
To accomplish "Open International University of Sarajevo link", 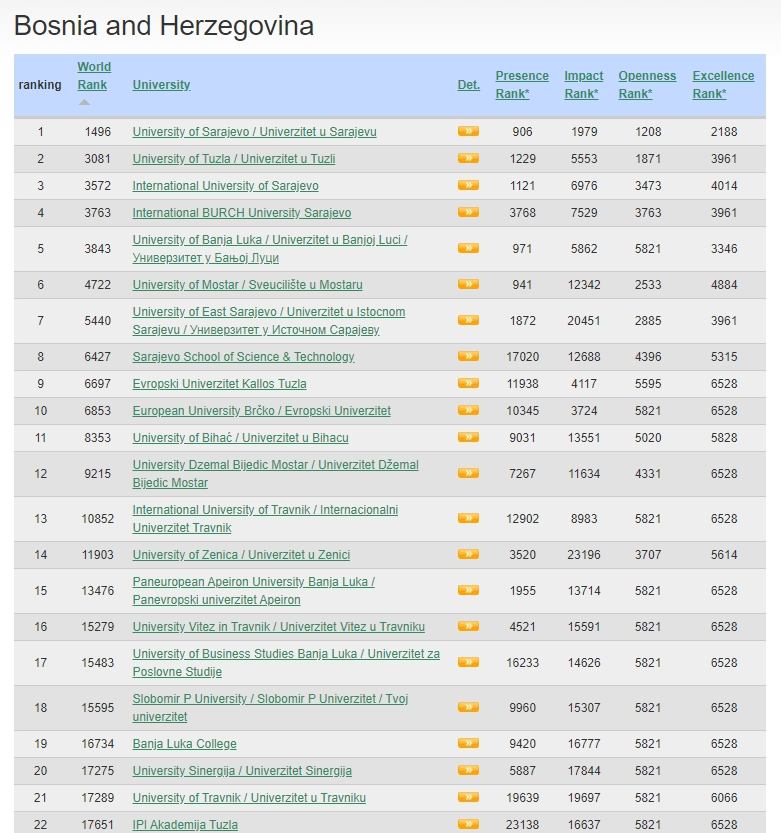I will tap(225, 186).
